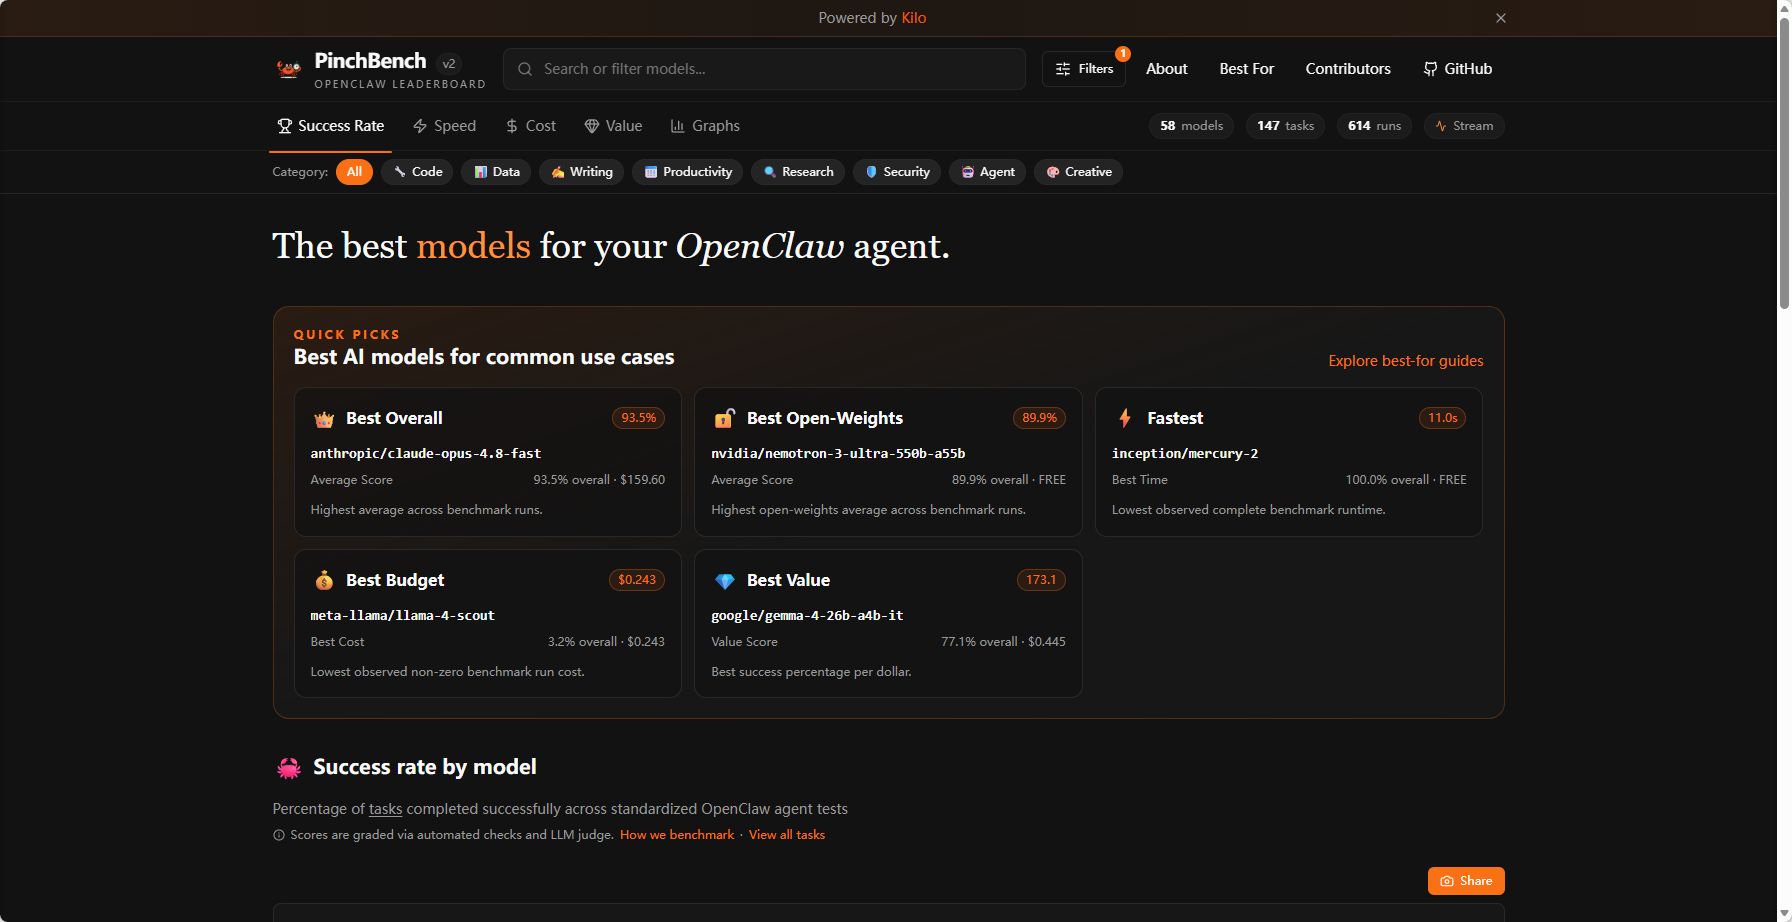Filter by Agent category

(987, 172)
